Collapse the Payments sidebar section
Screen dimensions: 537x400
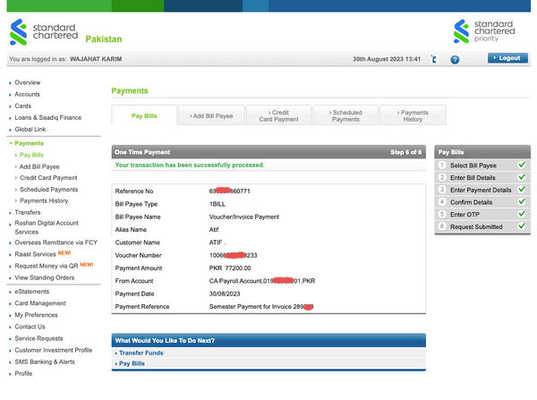point(29,143)
